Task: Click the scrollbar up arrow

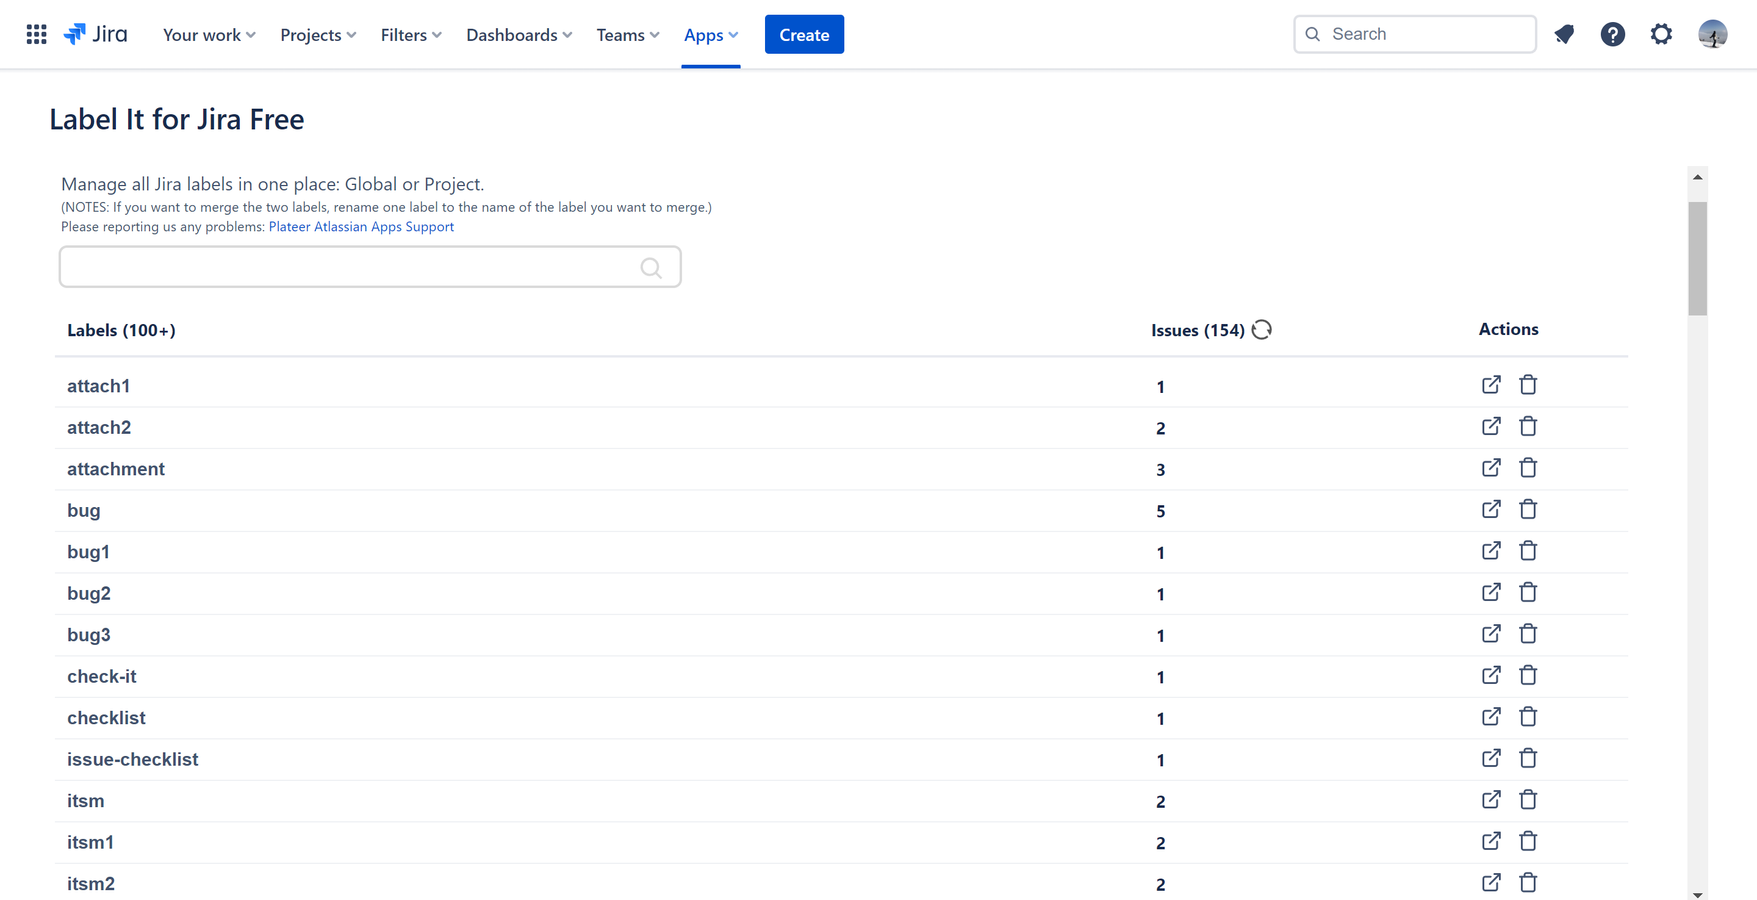Action: coord(1697,177)
